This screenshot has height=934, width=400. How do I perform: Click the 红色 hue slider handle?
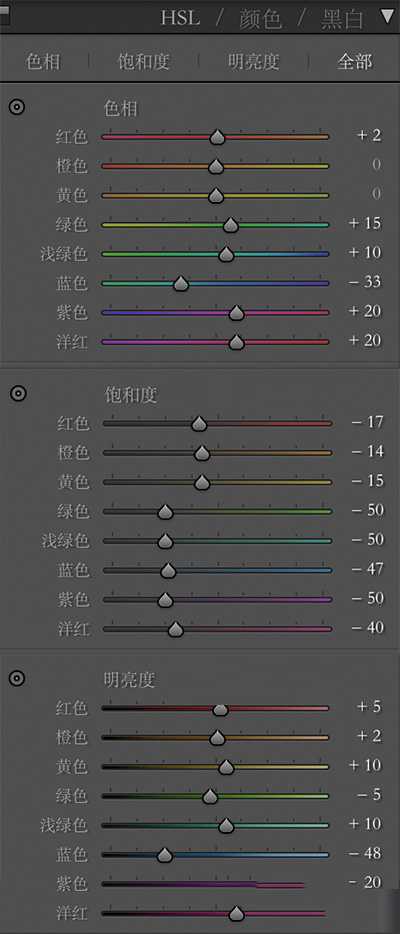point(218,138)
